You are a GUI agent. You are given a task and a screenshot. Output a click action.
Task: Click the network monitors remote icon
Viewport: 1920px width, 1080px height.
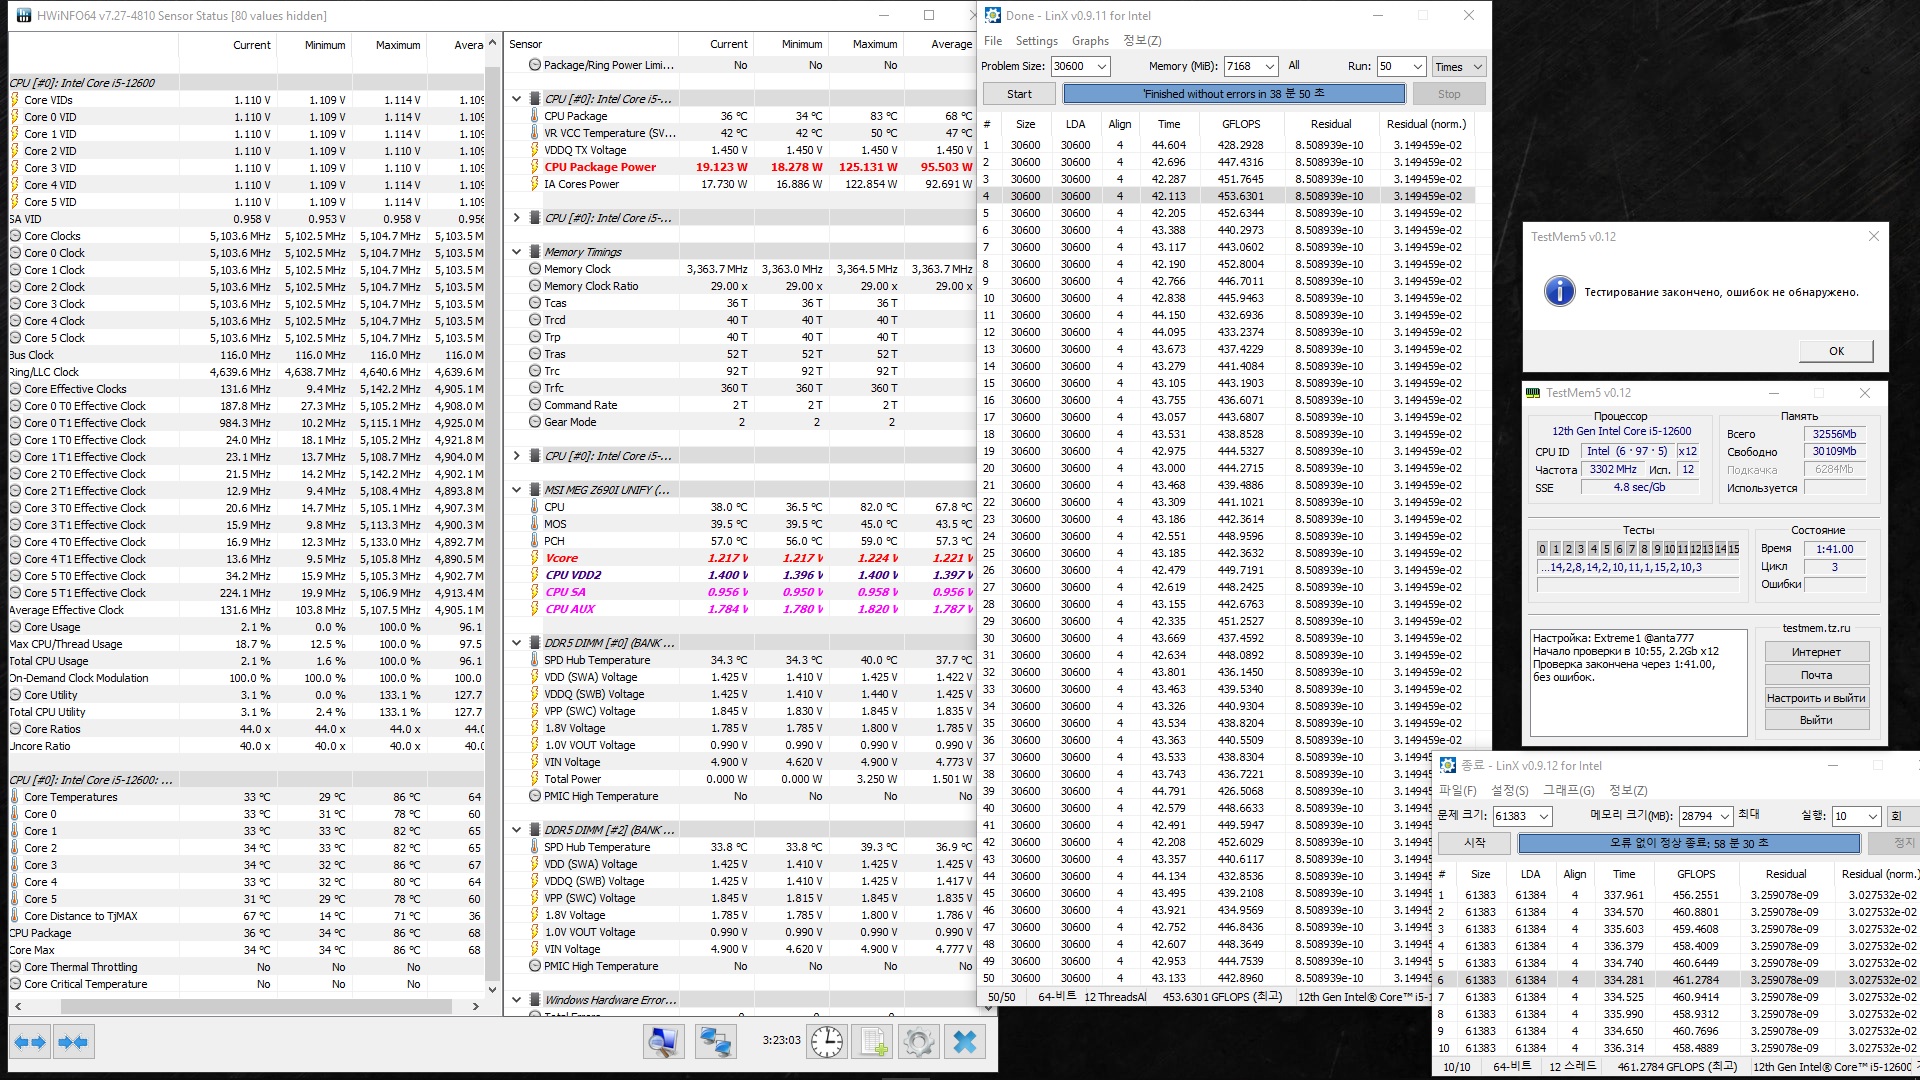[715, 1042]
